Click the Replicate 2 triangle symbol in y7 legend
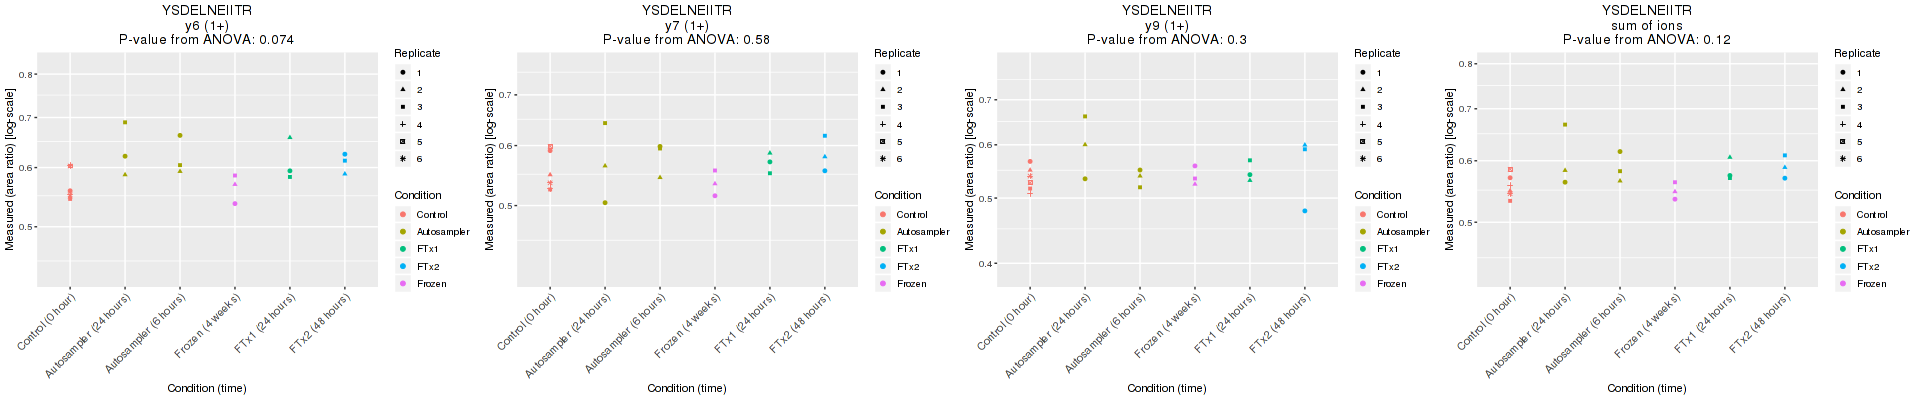The height and width of the screenshot is (400, 1920). click(x=882, y=90)
